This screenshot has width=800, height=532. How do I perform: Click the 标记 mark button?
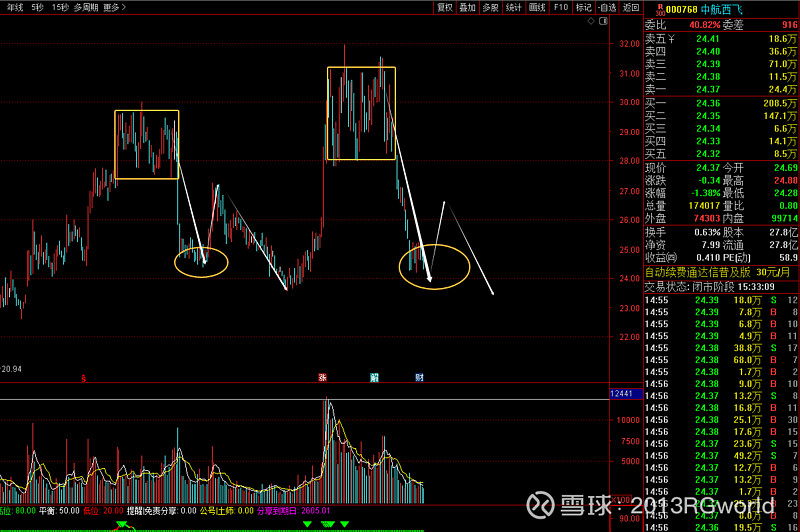[x=583, y=7]
